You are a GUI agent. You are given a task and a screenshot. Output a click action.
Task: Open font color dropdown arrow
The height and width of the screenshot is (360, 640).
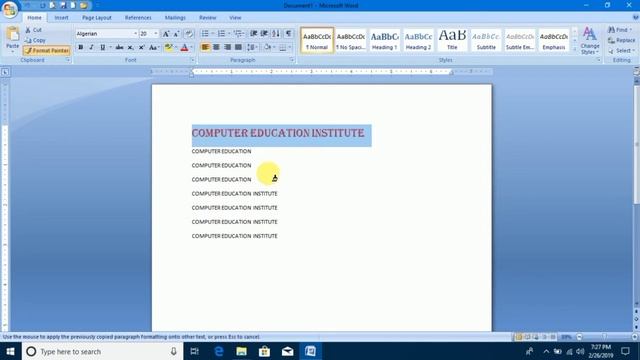pyautogui.click(x=191, y=47)
